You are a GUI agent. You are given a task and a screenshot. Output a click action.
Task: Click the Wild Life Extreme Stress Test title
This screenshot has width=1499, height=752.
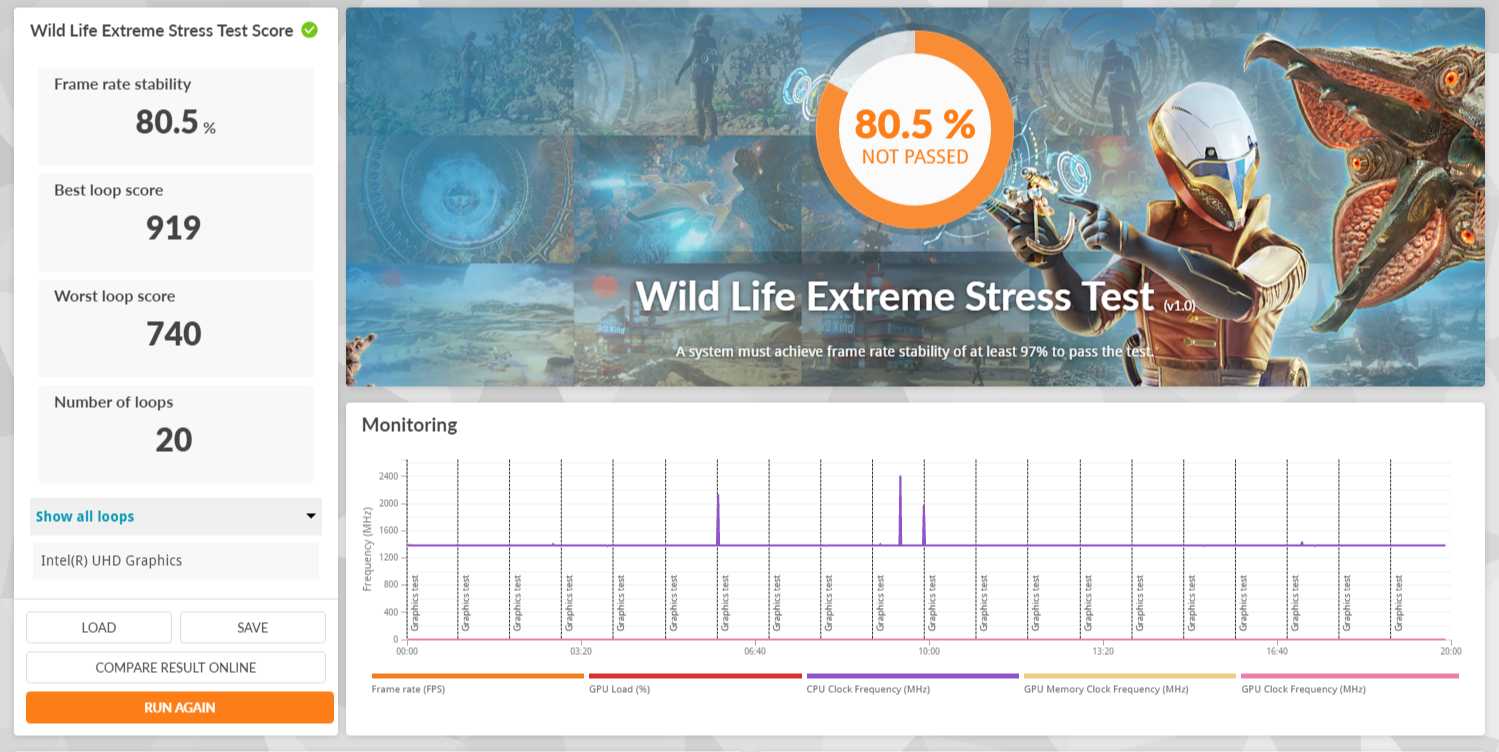pos(895,297)
